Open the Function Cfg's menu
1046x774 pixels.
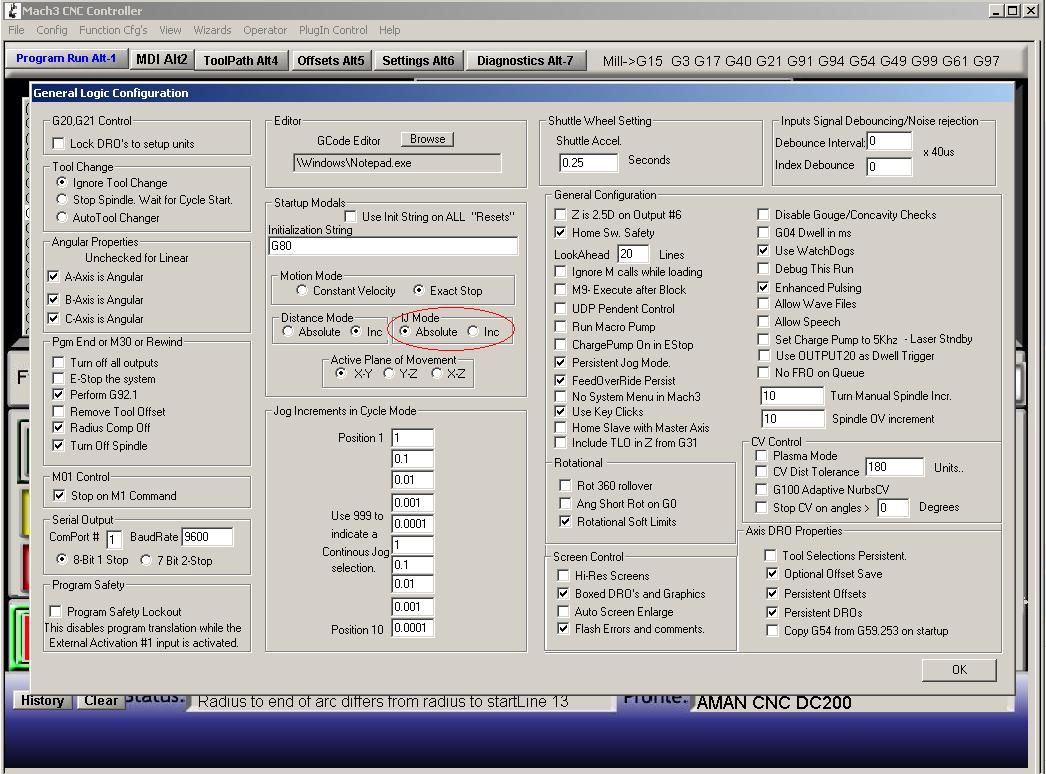(x=113, y=30)
